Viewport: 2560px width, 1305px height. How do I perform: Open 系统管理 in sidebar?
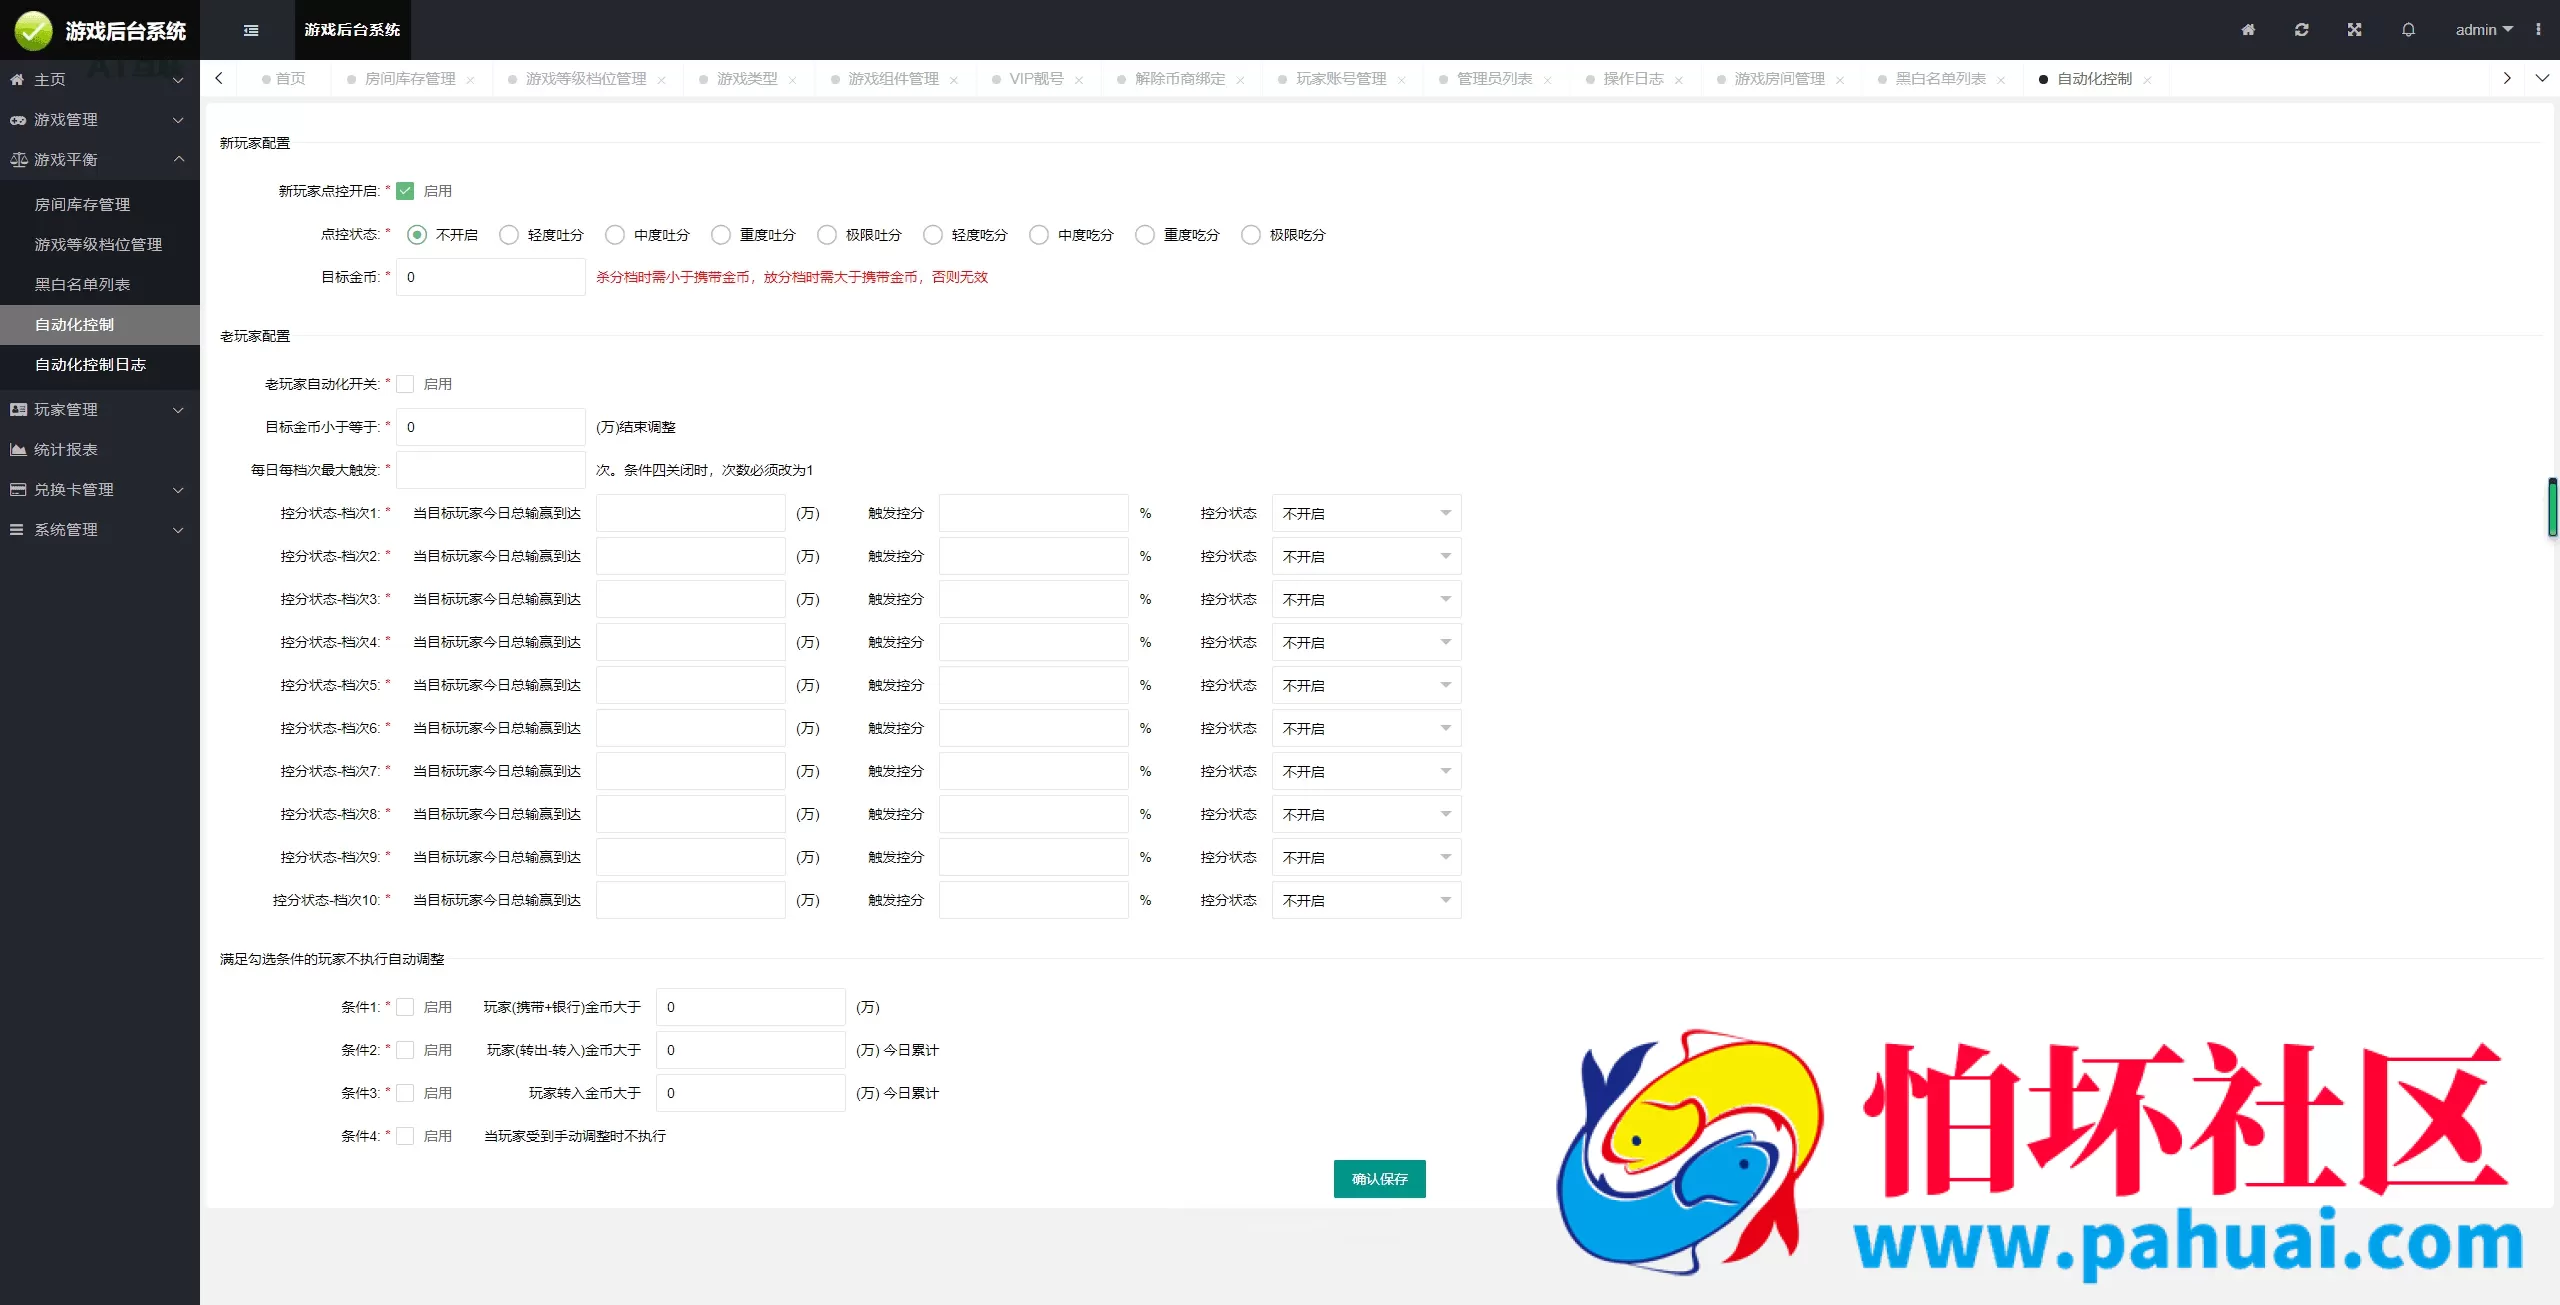tap(100, 530)
